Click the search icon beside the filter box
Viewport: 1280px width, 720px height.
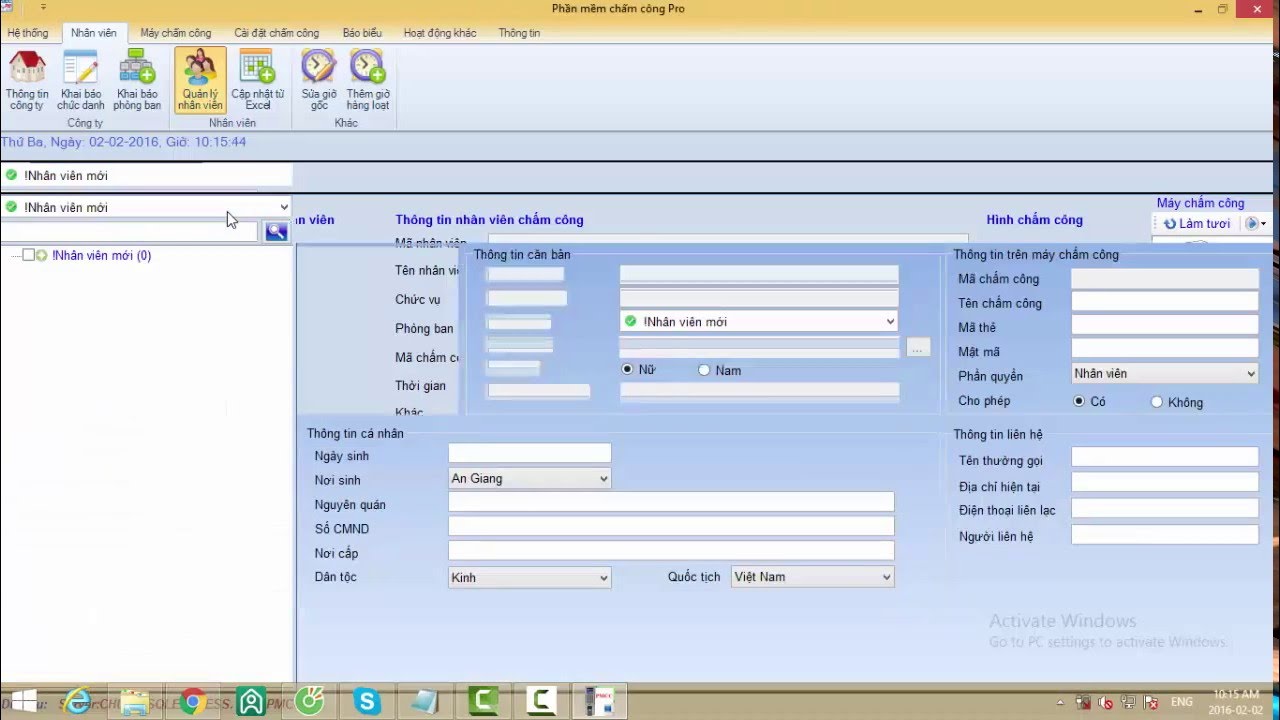[276, 232]
